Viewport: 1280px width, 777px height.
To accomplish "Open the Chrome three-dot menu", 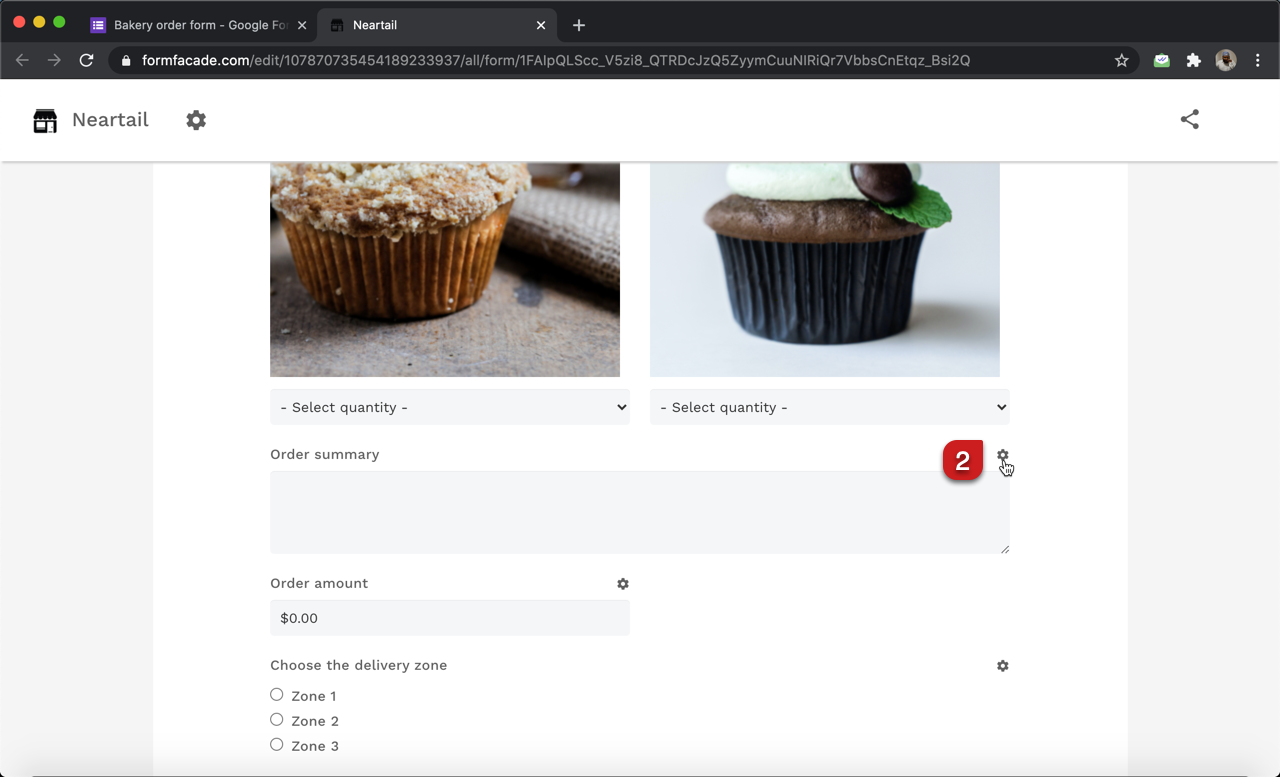I will point(1257,60).
